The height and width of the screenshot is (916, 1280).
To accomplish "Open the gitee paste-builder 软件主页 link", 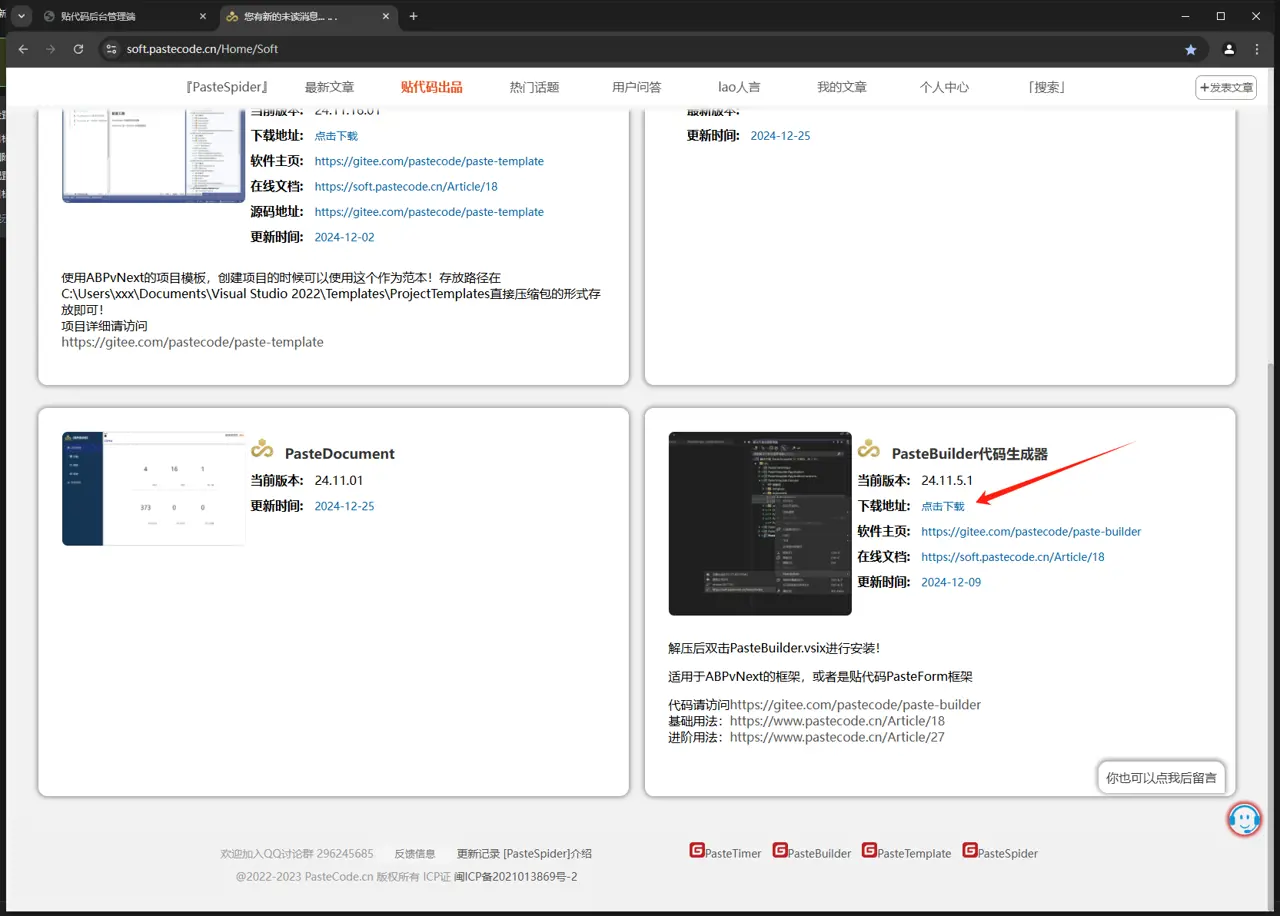I will tap(1031, 531).
